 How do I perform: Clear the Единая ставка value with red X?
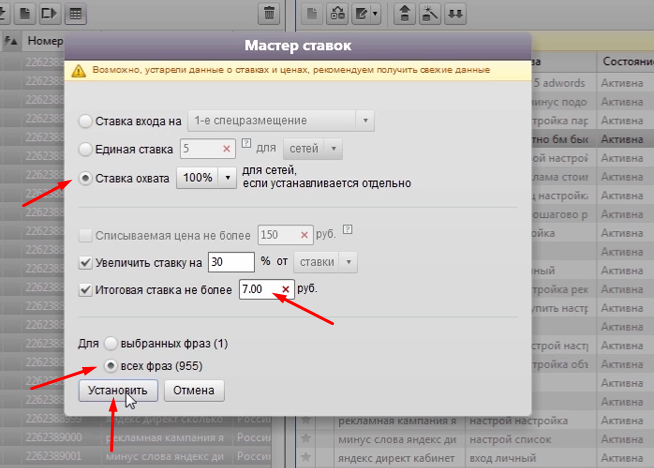pos(226,149)
